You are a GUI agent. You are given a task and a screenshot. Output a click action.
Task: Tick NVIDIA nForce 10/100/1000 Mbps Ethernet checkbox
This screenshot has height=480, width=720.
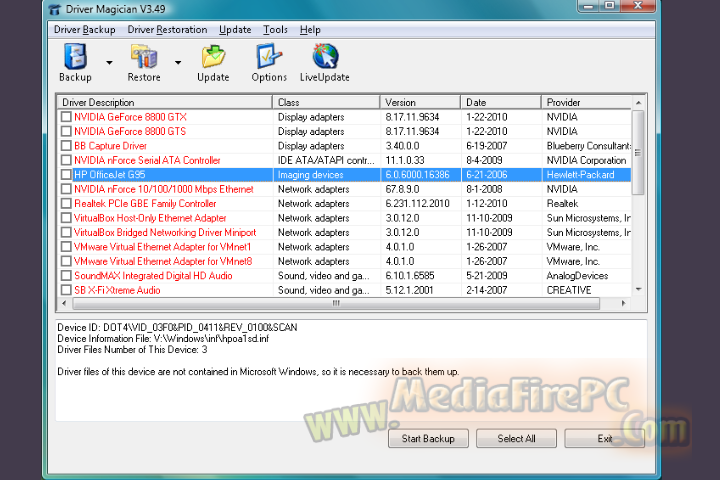66,189
